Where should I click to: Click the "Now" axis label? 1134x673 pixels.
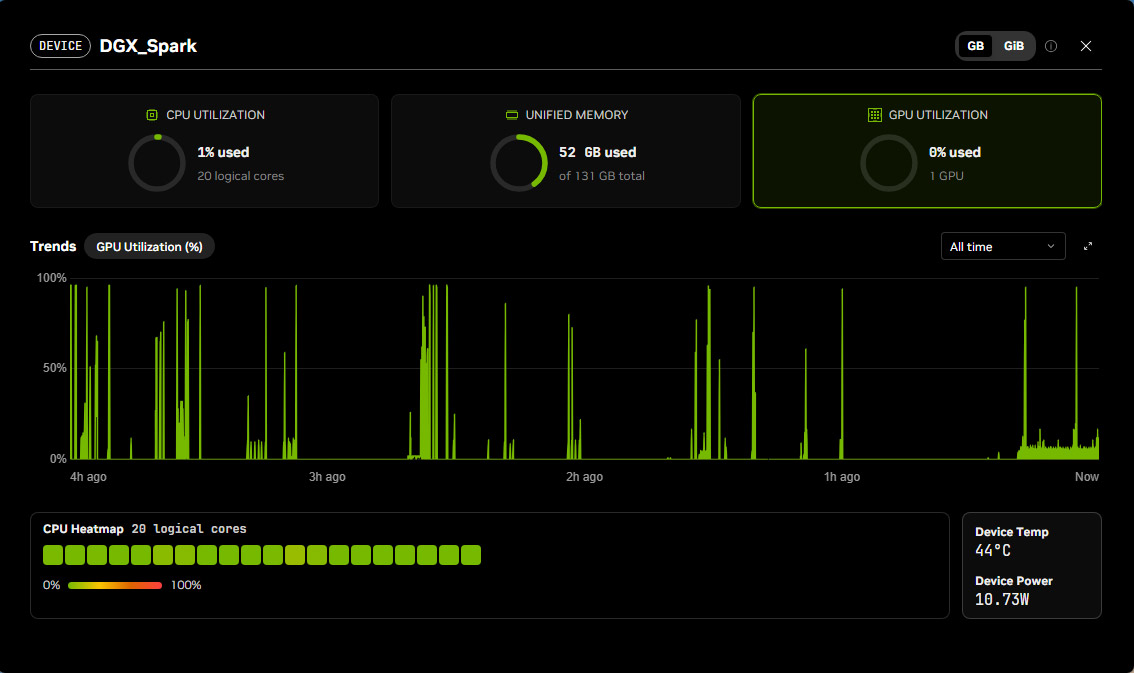tap(1087, 477)
